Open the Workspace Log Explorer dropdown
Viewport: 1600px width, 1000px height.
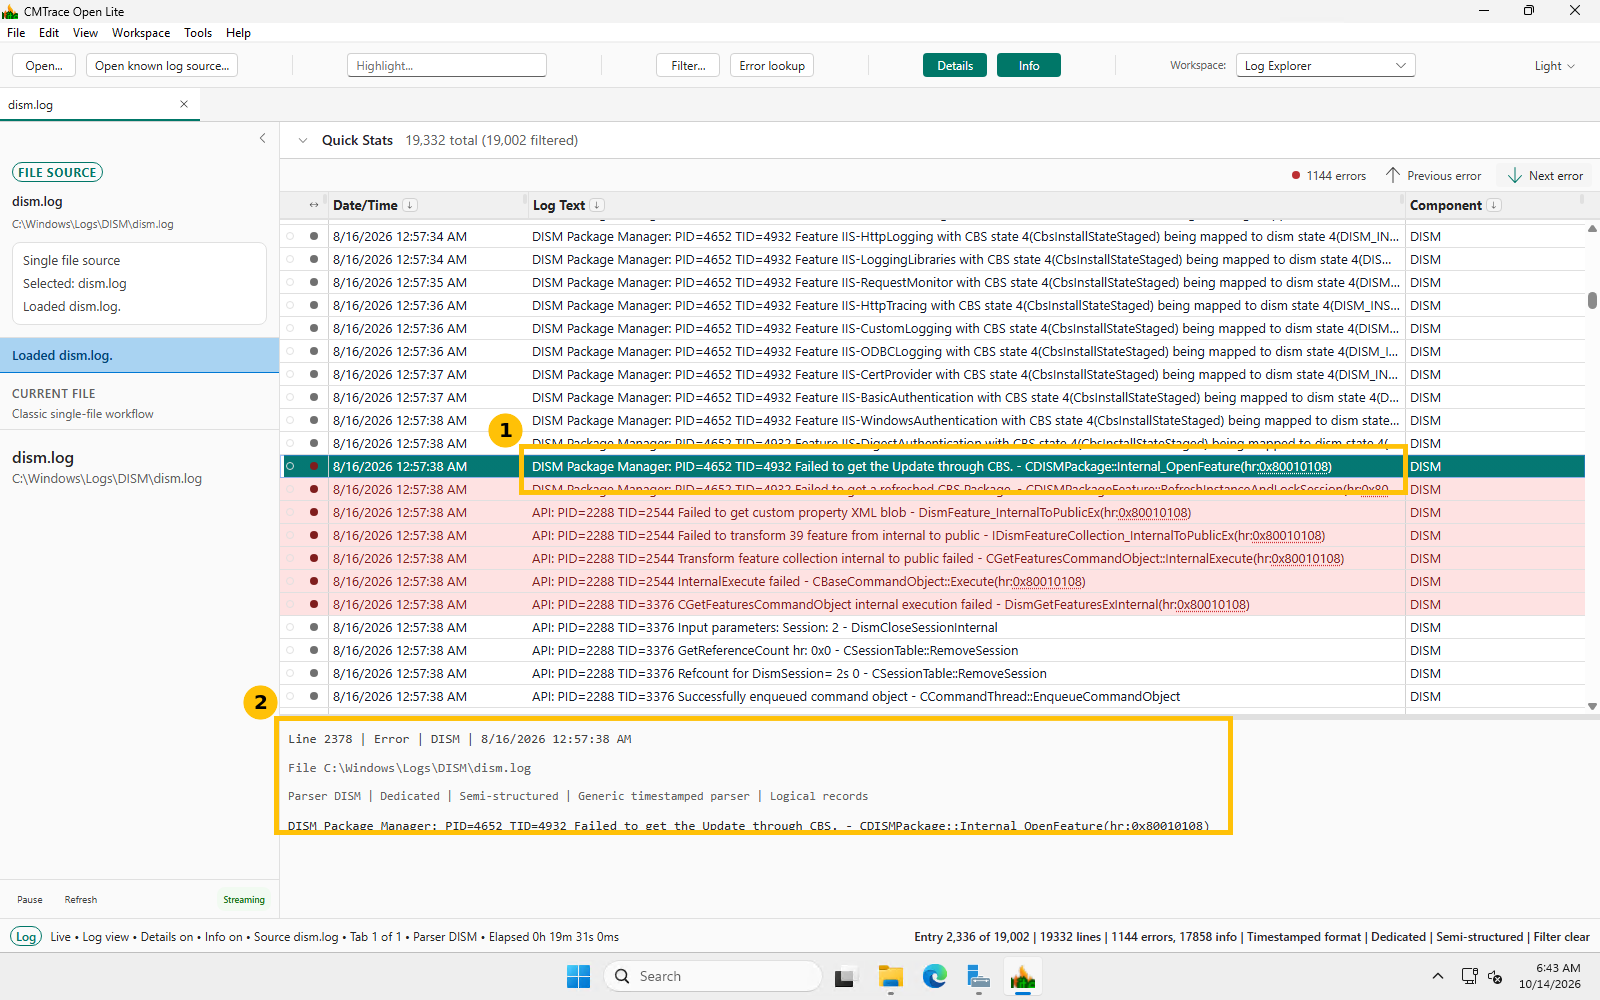(x=1325, y=65)
